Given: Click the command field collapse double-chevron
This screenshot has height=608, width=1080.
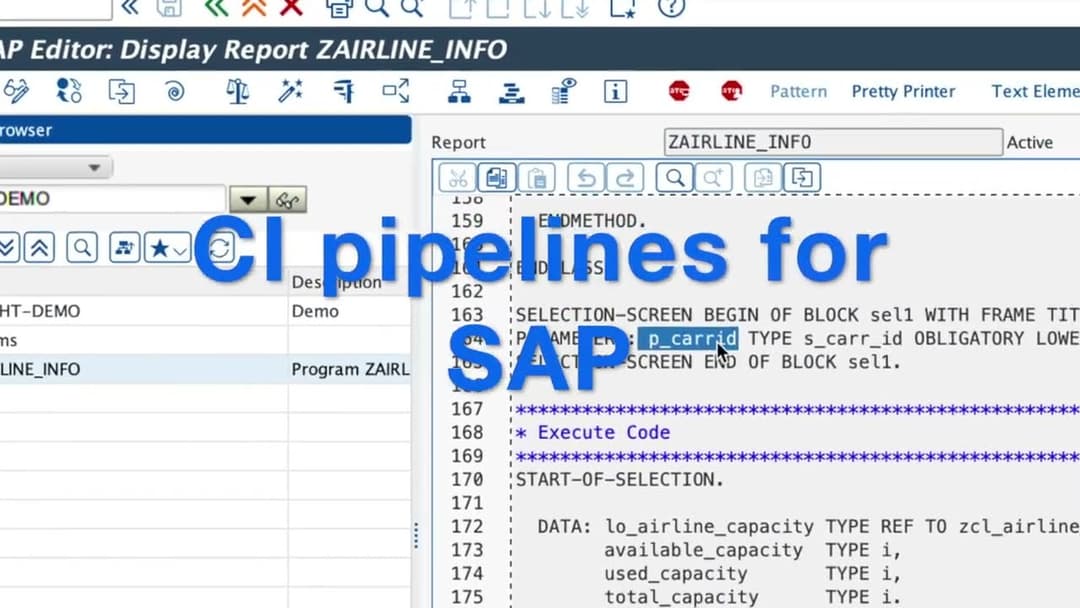Looking at the screenshot, I should click(x=129, y=7).
